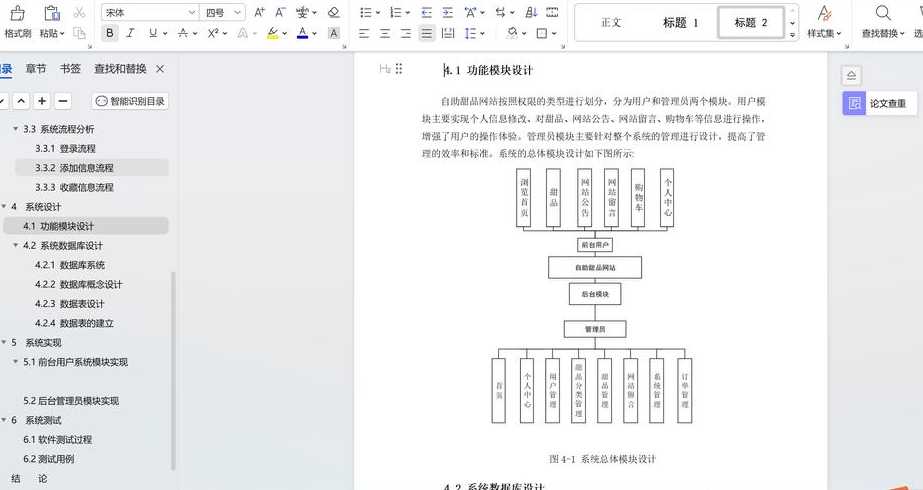
Task: Toggle Strikethrough formatting
Action: (x=183, y=34)
